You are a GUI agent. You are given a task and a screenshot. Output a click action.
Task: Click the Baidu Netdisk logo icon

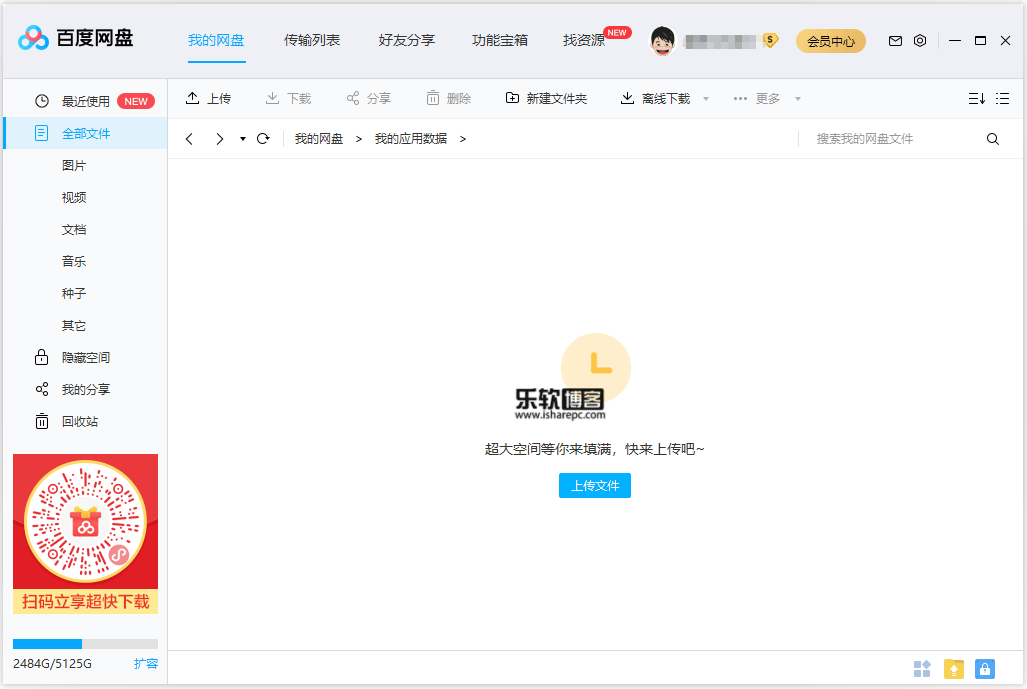(x=33, y=39)
